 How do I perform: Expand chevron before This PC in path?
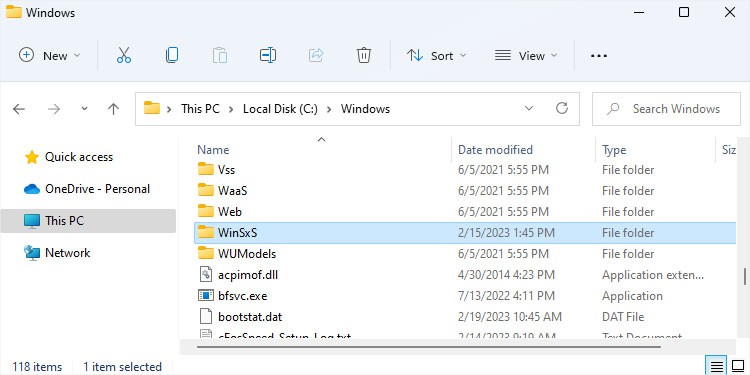tap(169, 109)
